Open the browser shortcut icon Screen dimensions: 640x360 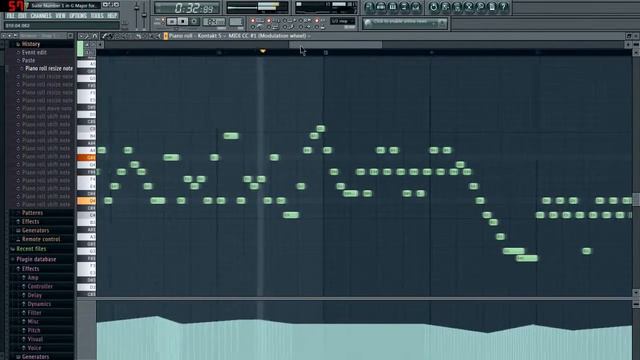click(404, 7)
